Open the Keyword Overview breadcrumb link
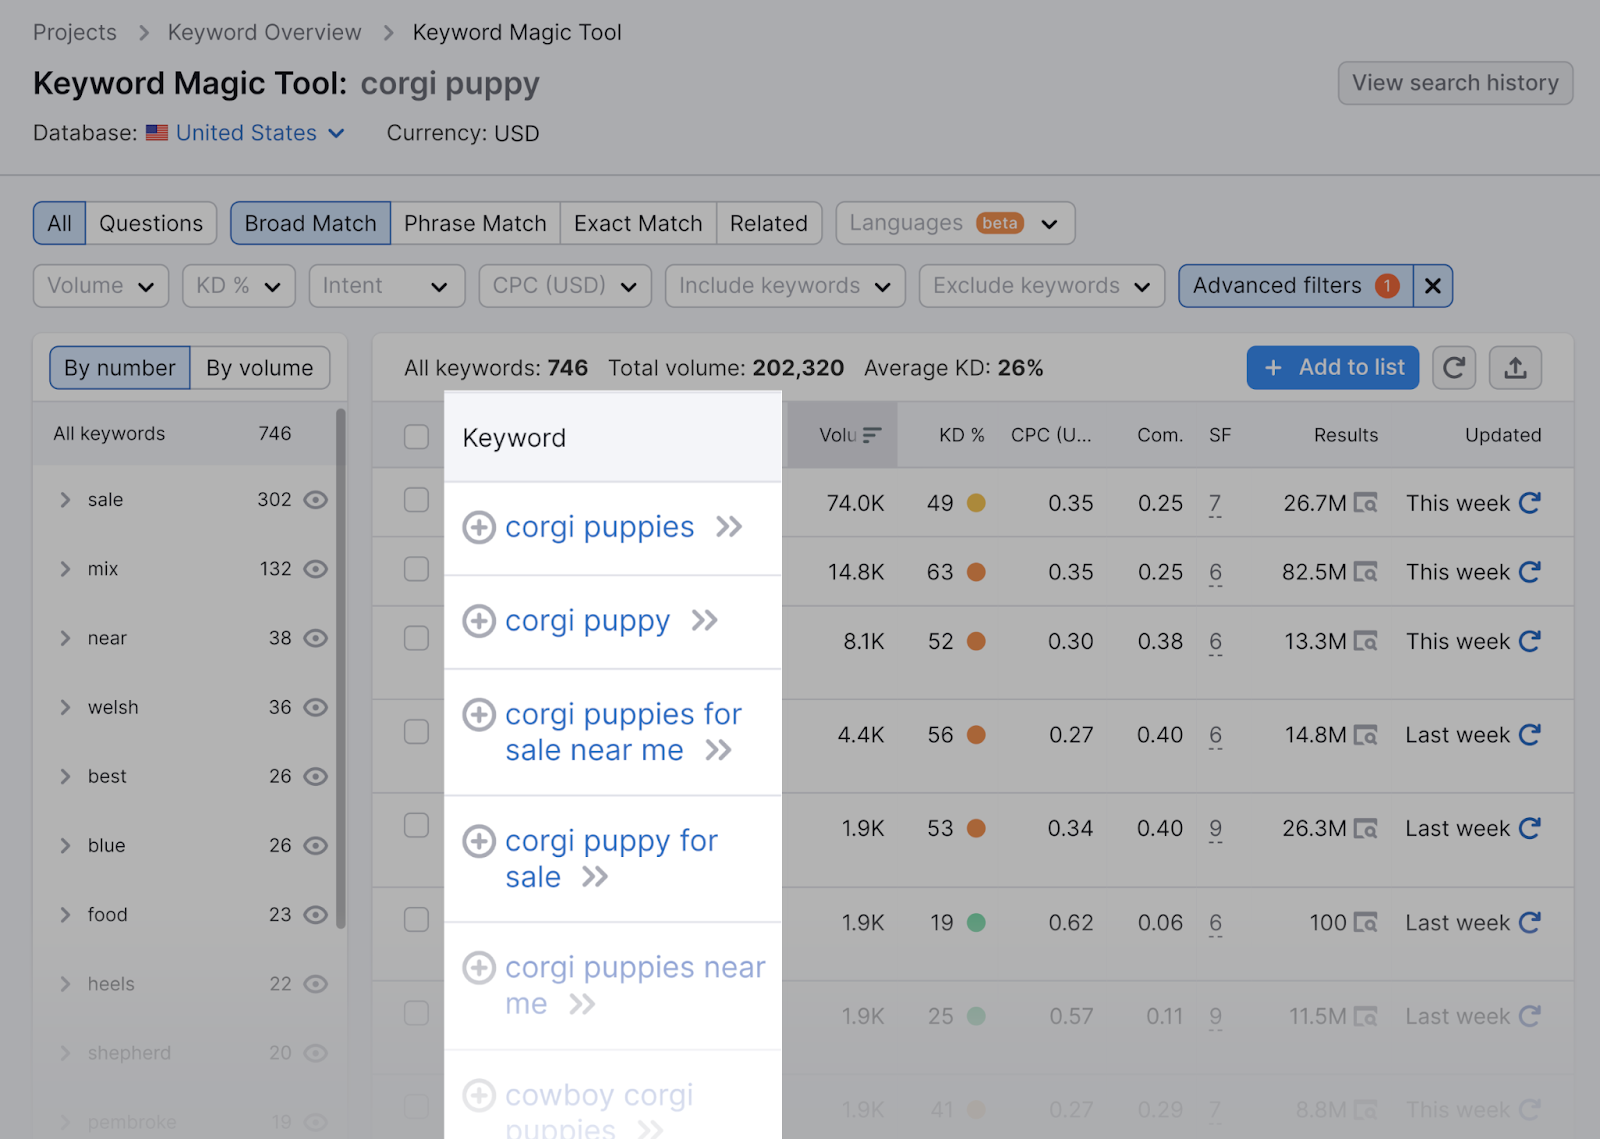1600x1139 pixels. (264, 31)
